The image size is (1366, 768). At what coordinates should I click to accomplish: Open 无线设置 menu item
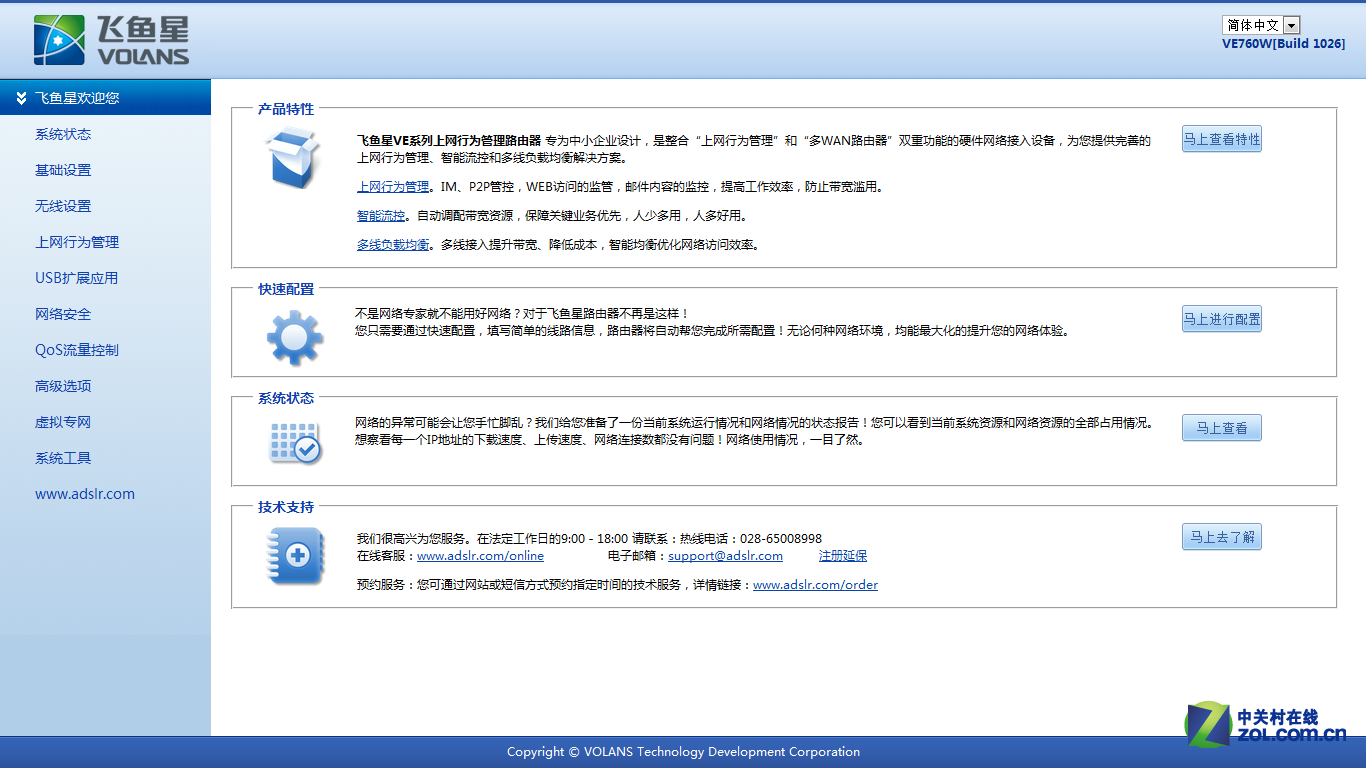click(x=63, y=206)
